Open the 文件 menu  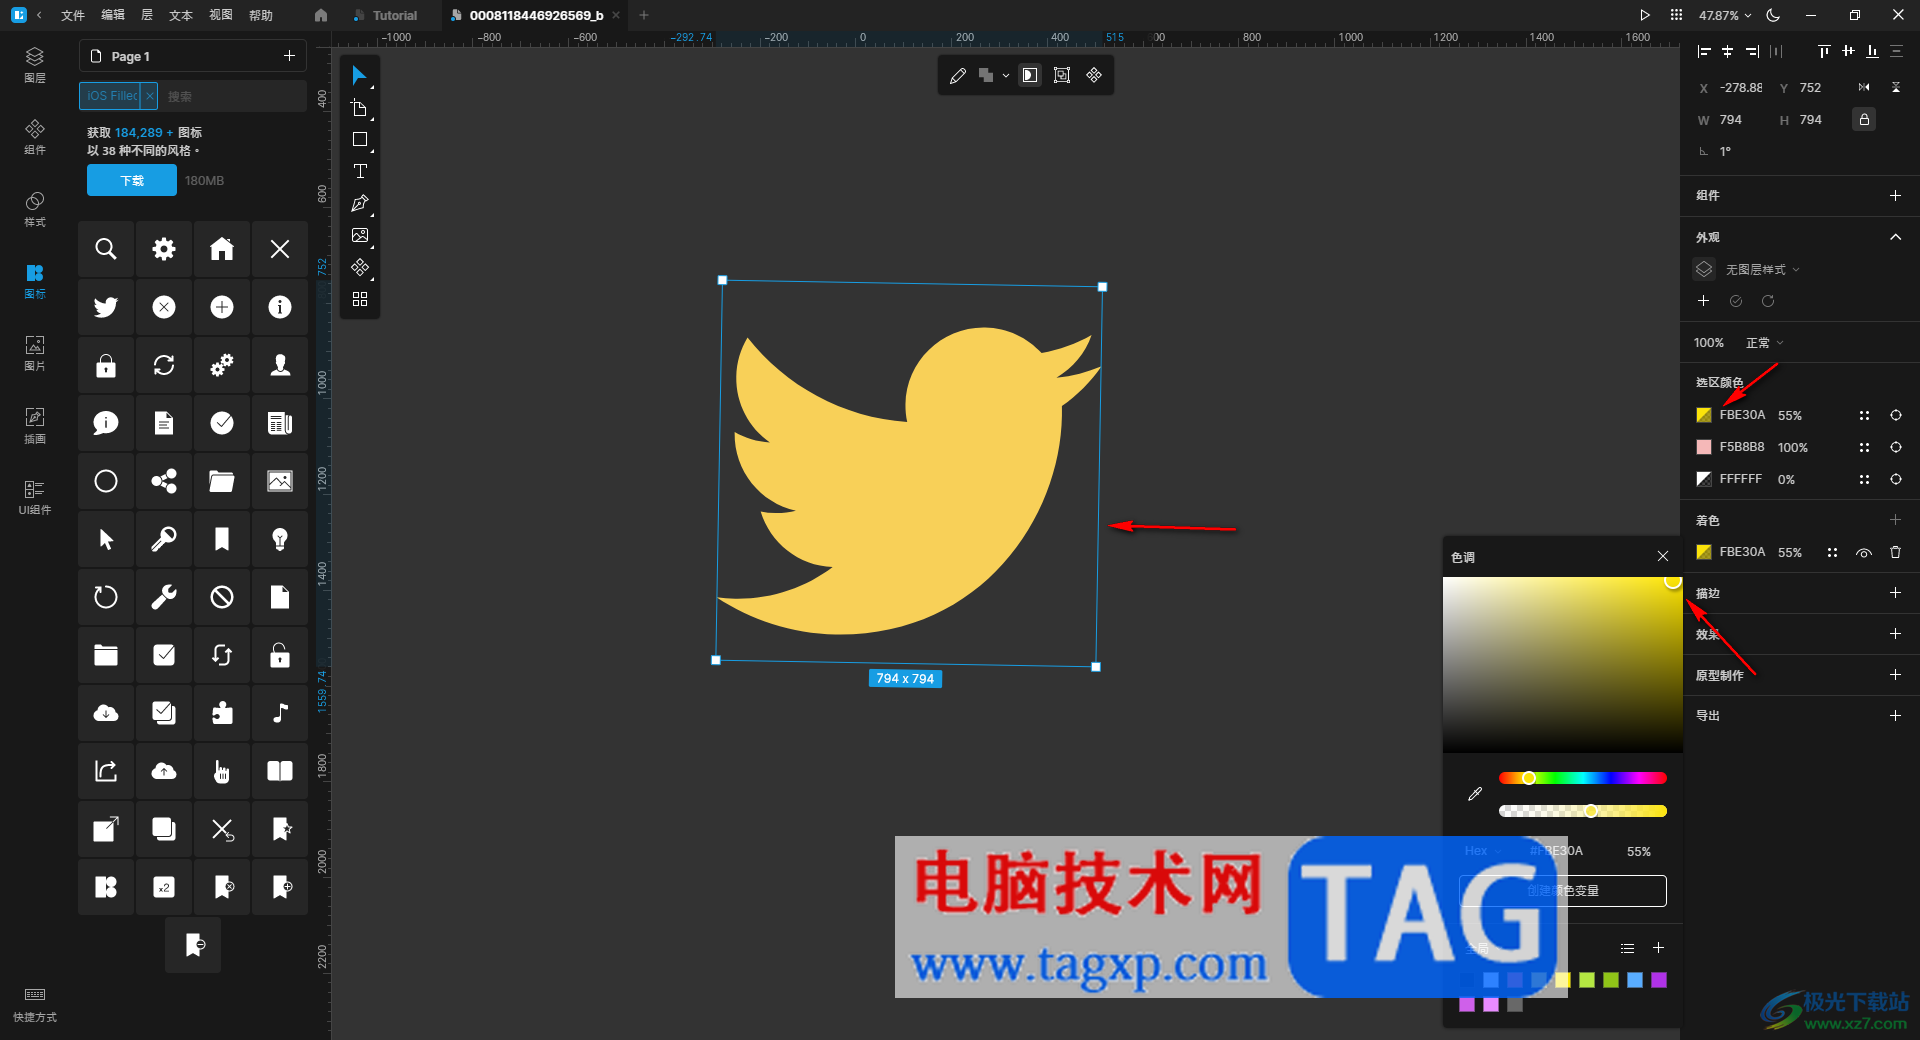pyautogui.click(x=73, y=15)
